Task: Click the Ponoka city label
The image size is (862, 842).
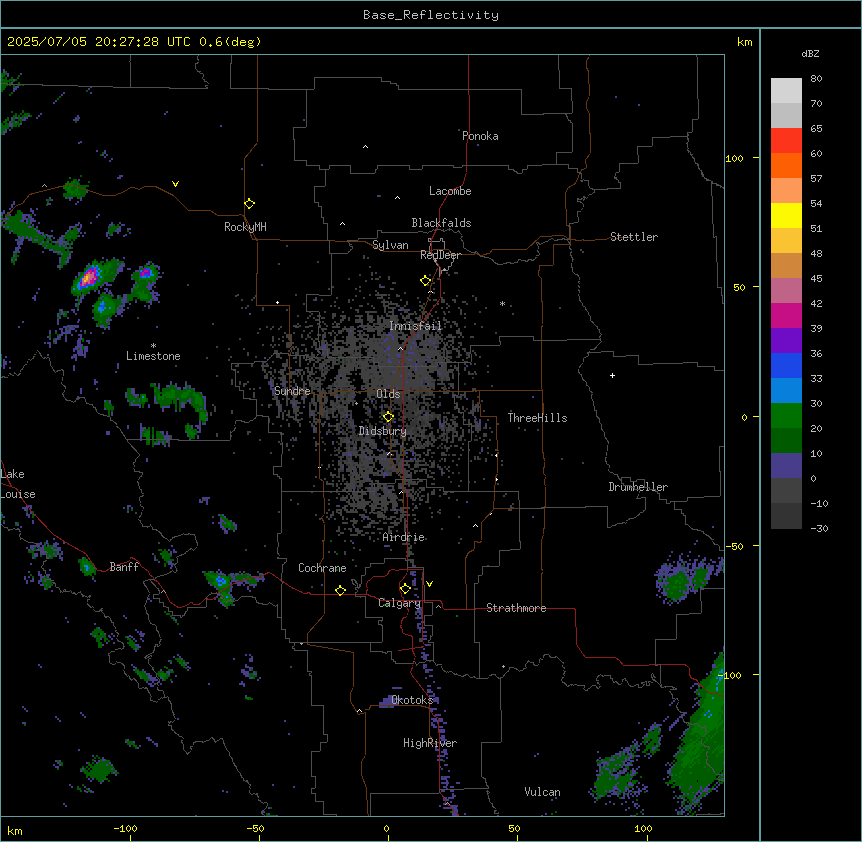Action: [480, 136]
